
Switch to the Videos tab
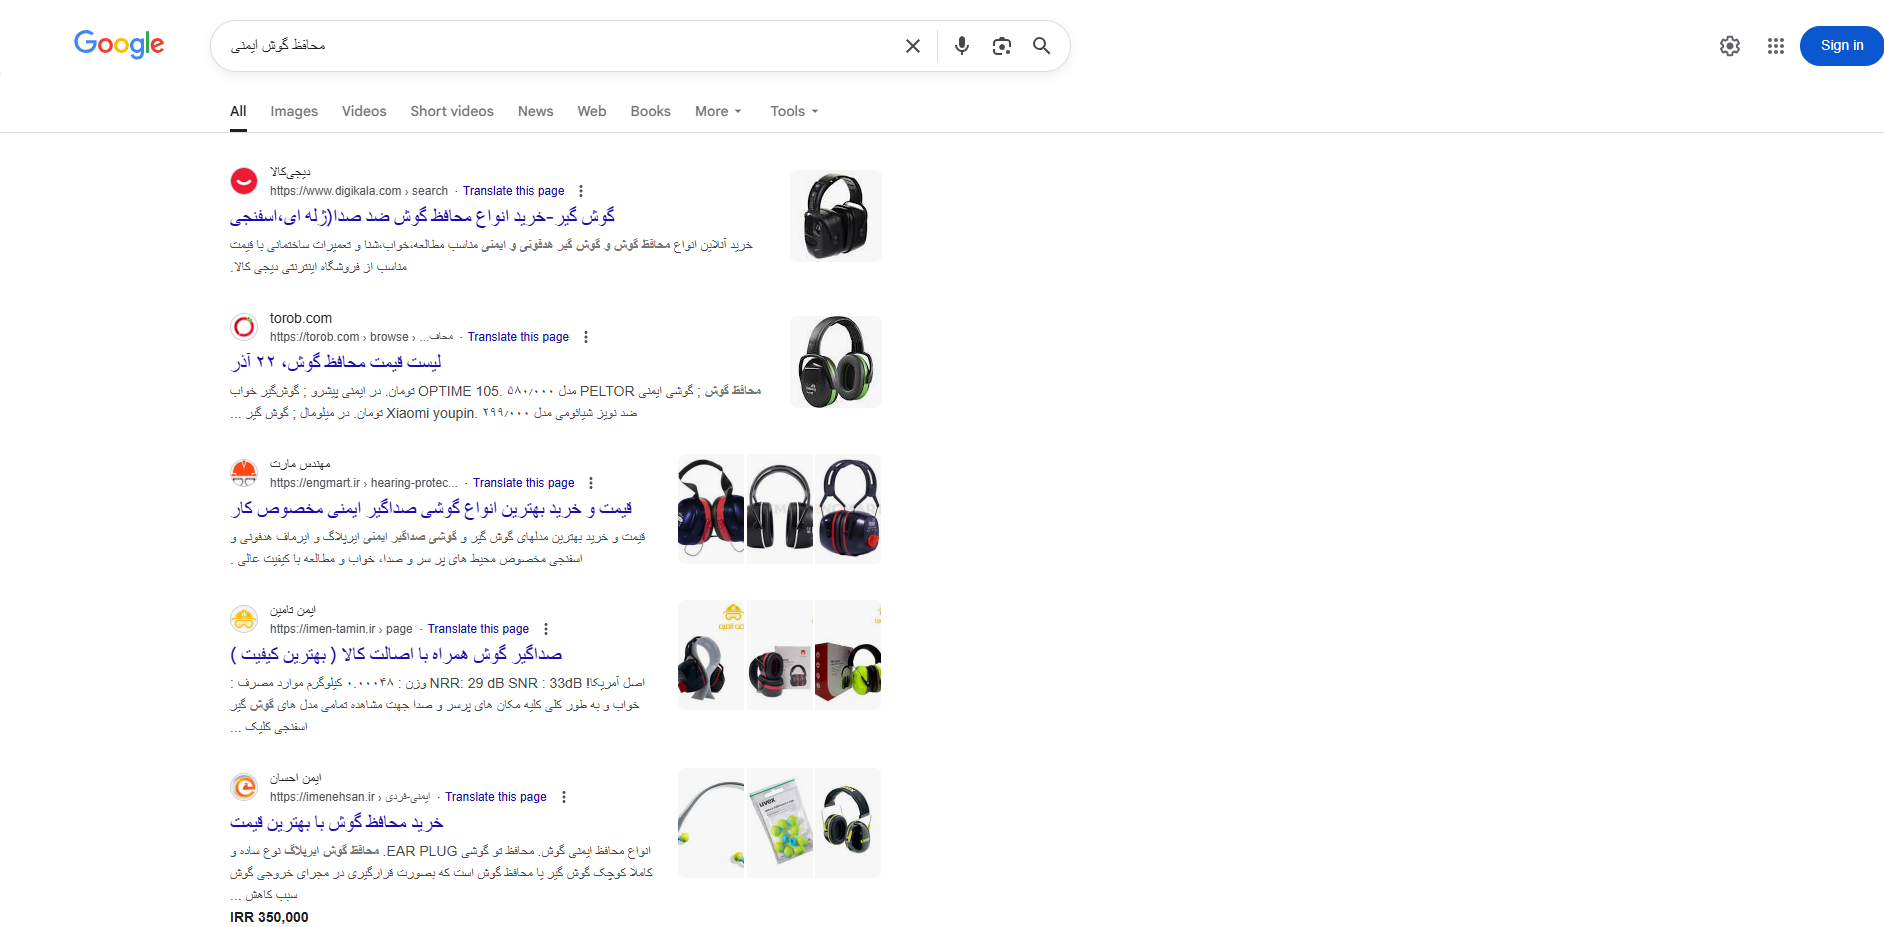364,111
